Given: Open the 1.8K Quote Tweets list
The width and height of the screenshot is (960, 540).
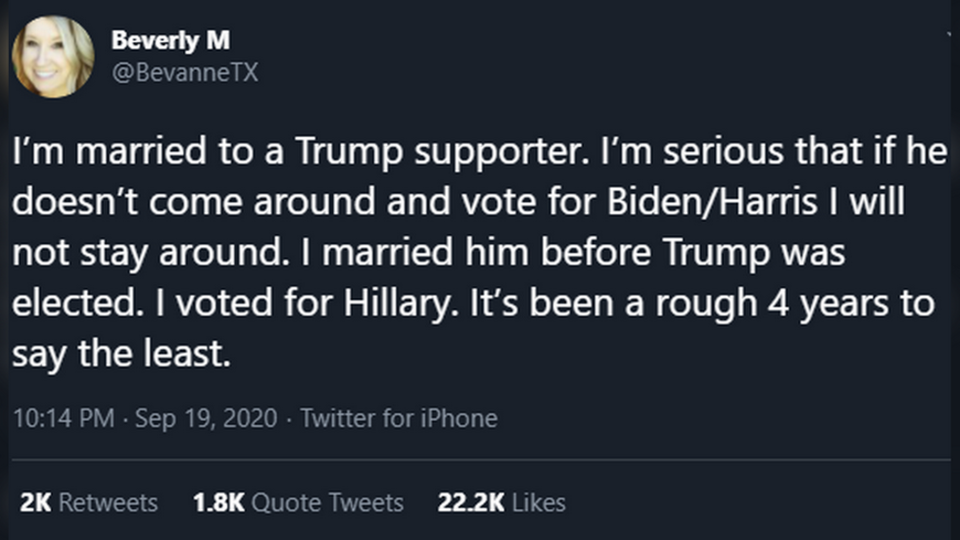Looking at the screenshot, I should coord(297,502).
